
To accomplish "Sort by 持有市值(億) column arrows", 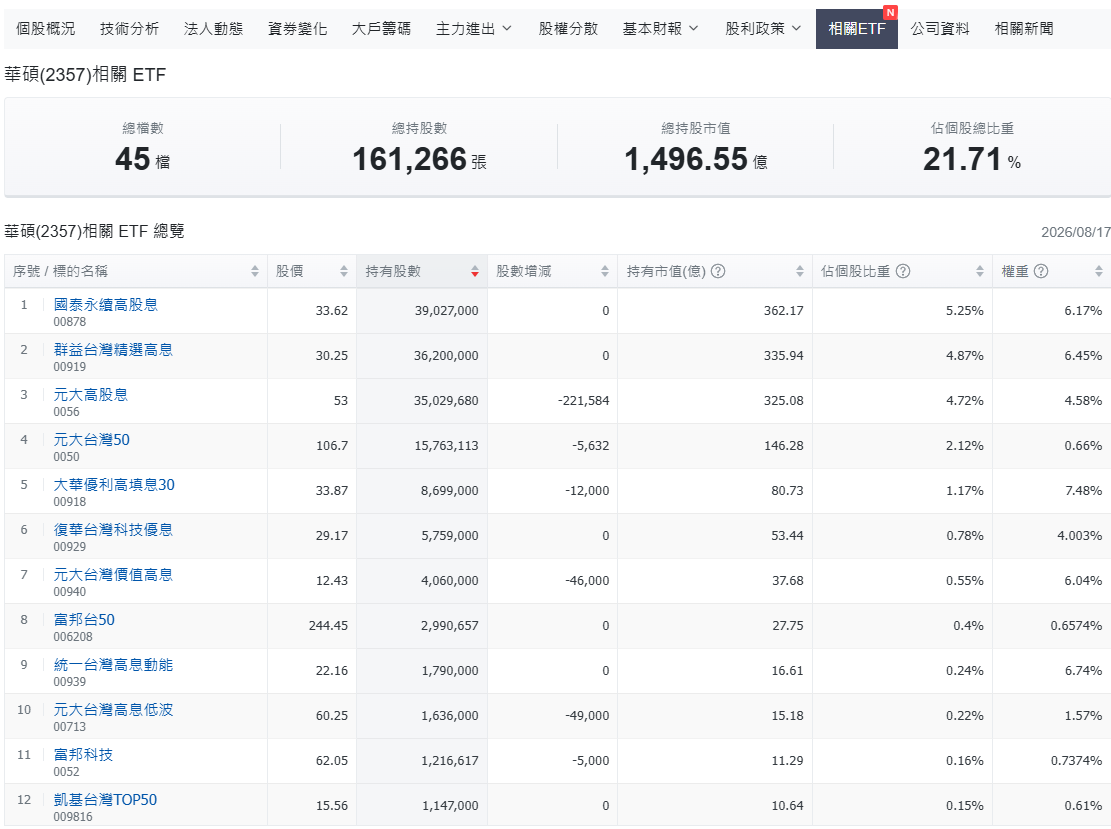I will tap(799, 271).
